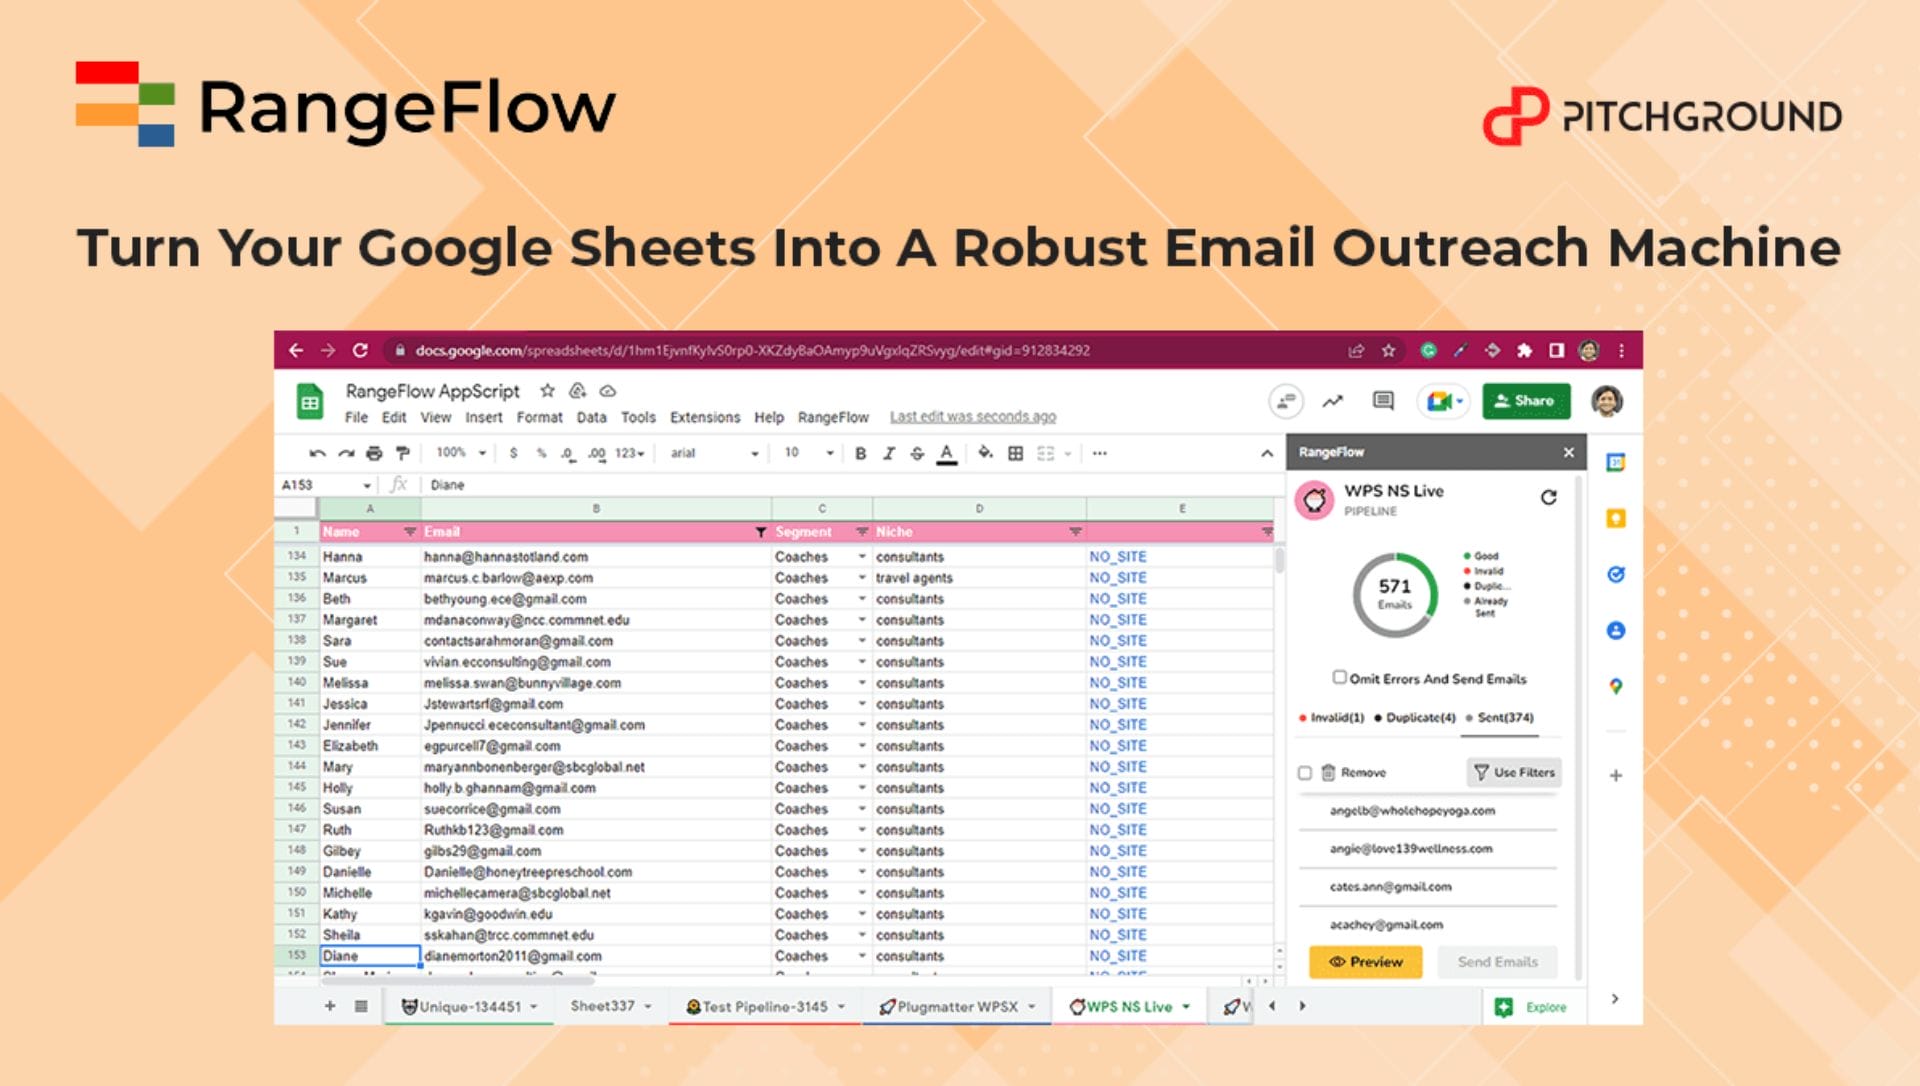Select the paint format tool
Image resolution: width=1920 pixels, height=1086 pixels.
click(x=402, y=453)
